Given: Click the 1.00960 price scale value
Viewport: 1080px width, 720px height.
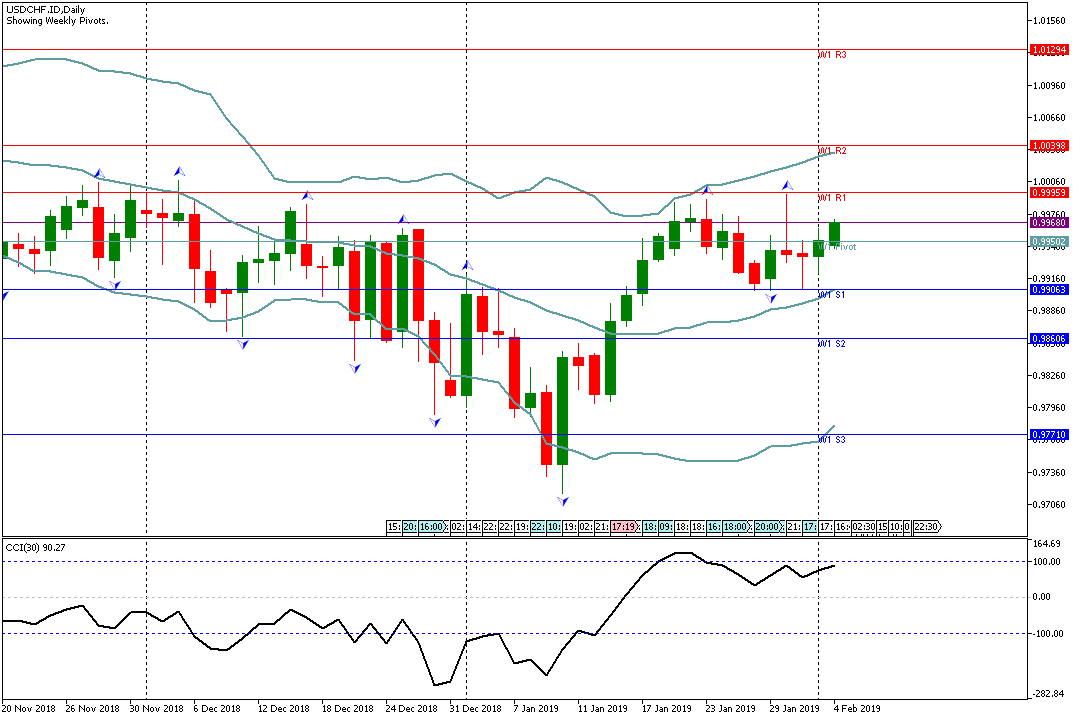Looking at the screenshot, I should coord(1049,85).
